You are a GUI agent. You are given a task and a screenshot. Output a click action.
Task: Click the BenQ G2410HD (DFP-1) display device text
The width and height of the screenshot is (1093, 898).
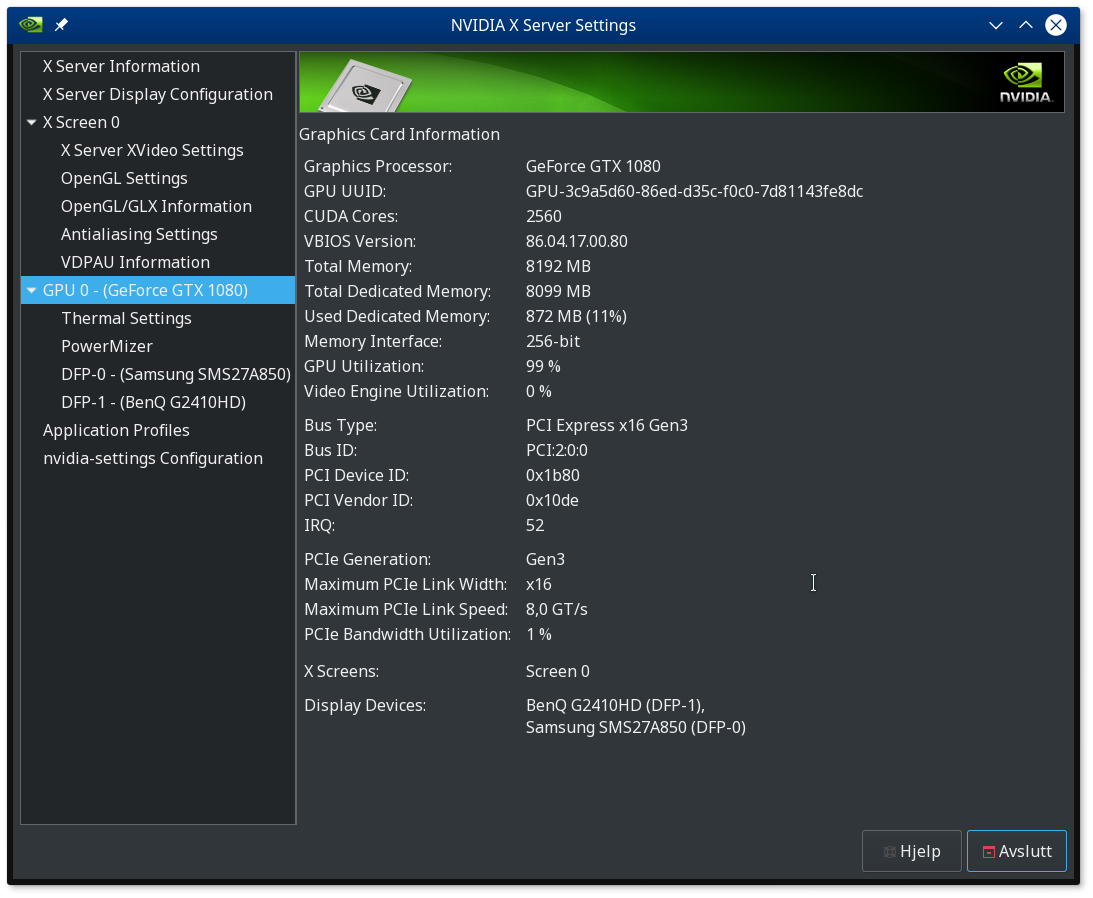[x=616, y=706]
